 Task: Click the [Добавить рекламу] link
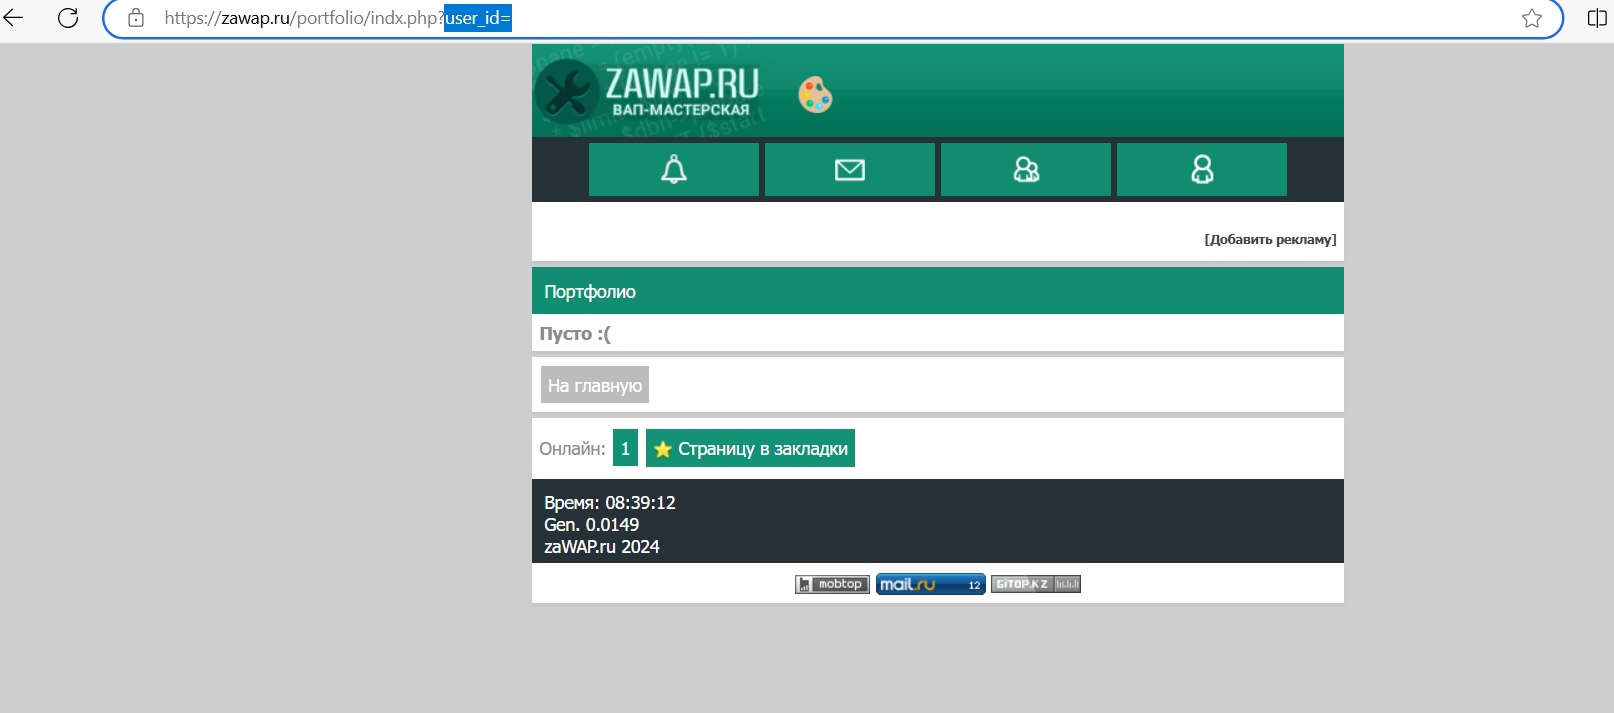pos(1270,240)
